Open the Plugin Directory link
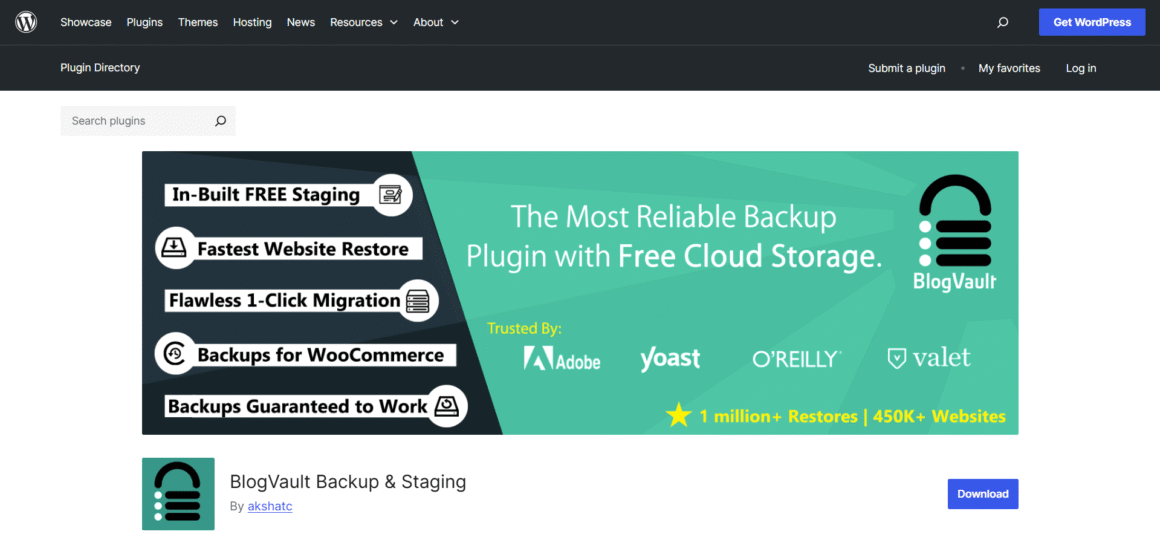The height and width of the screenshot is (543, 1160). [x=100, y=67]
